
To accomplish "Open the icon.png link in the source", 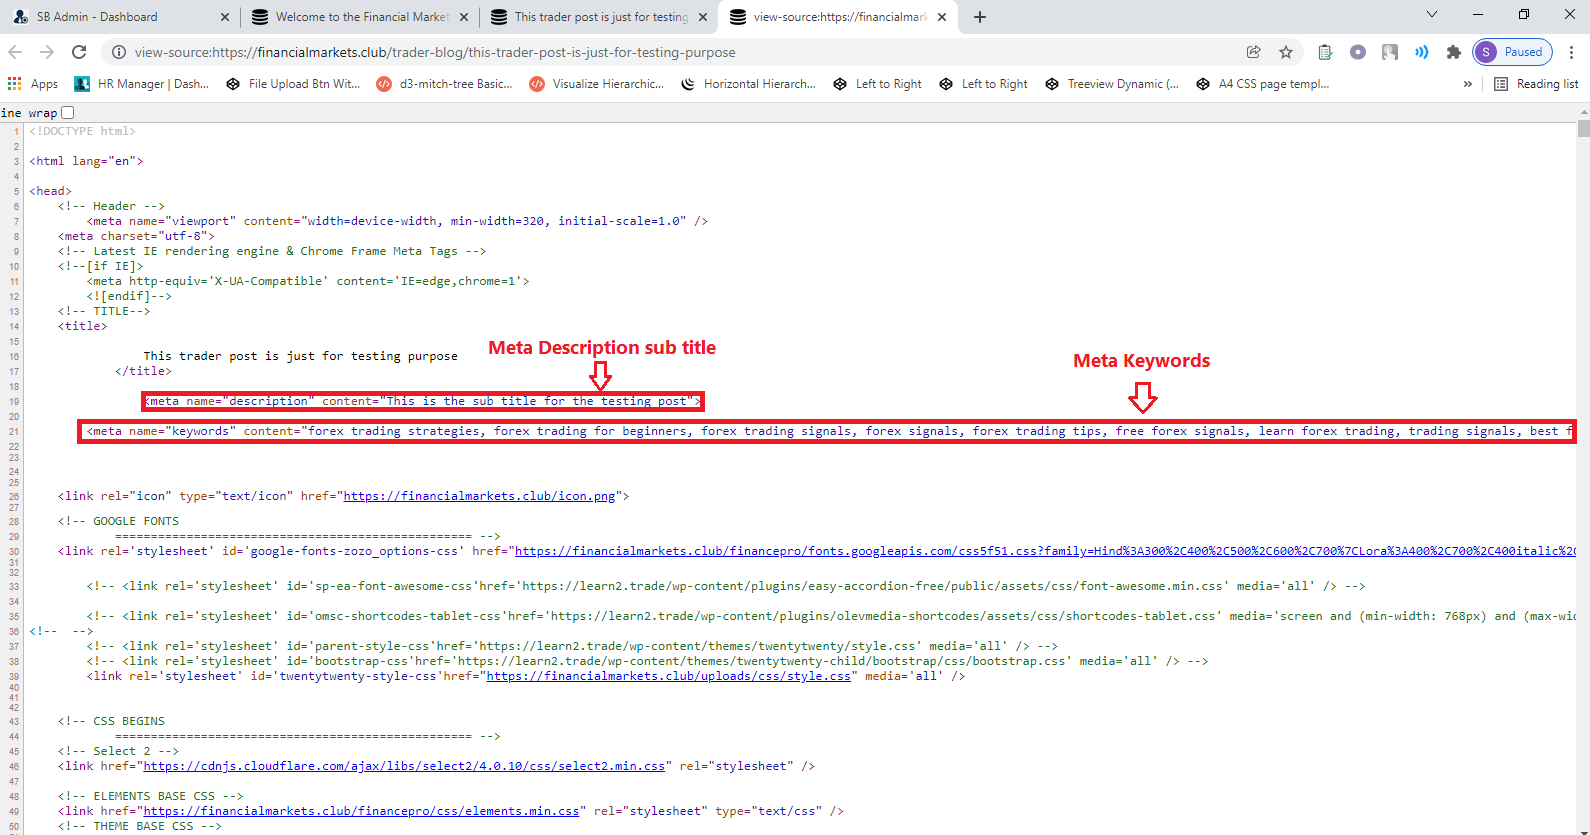I will click(x=479, y=496).
